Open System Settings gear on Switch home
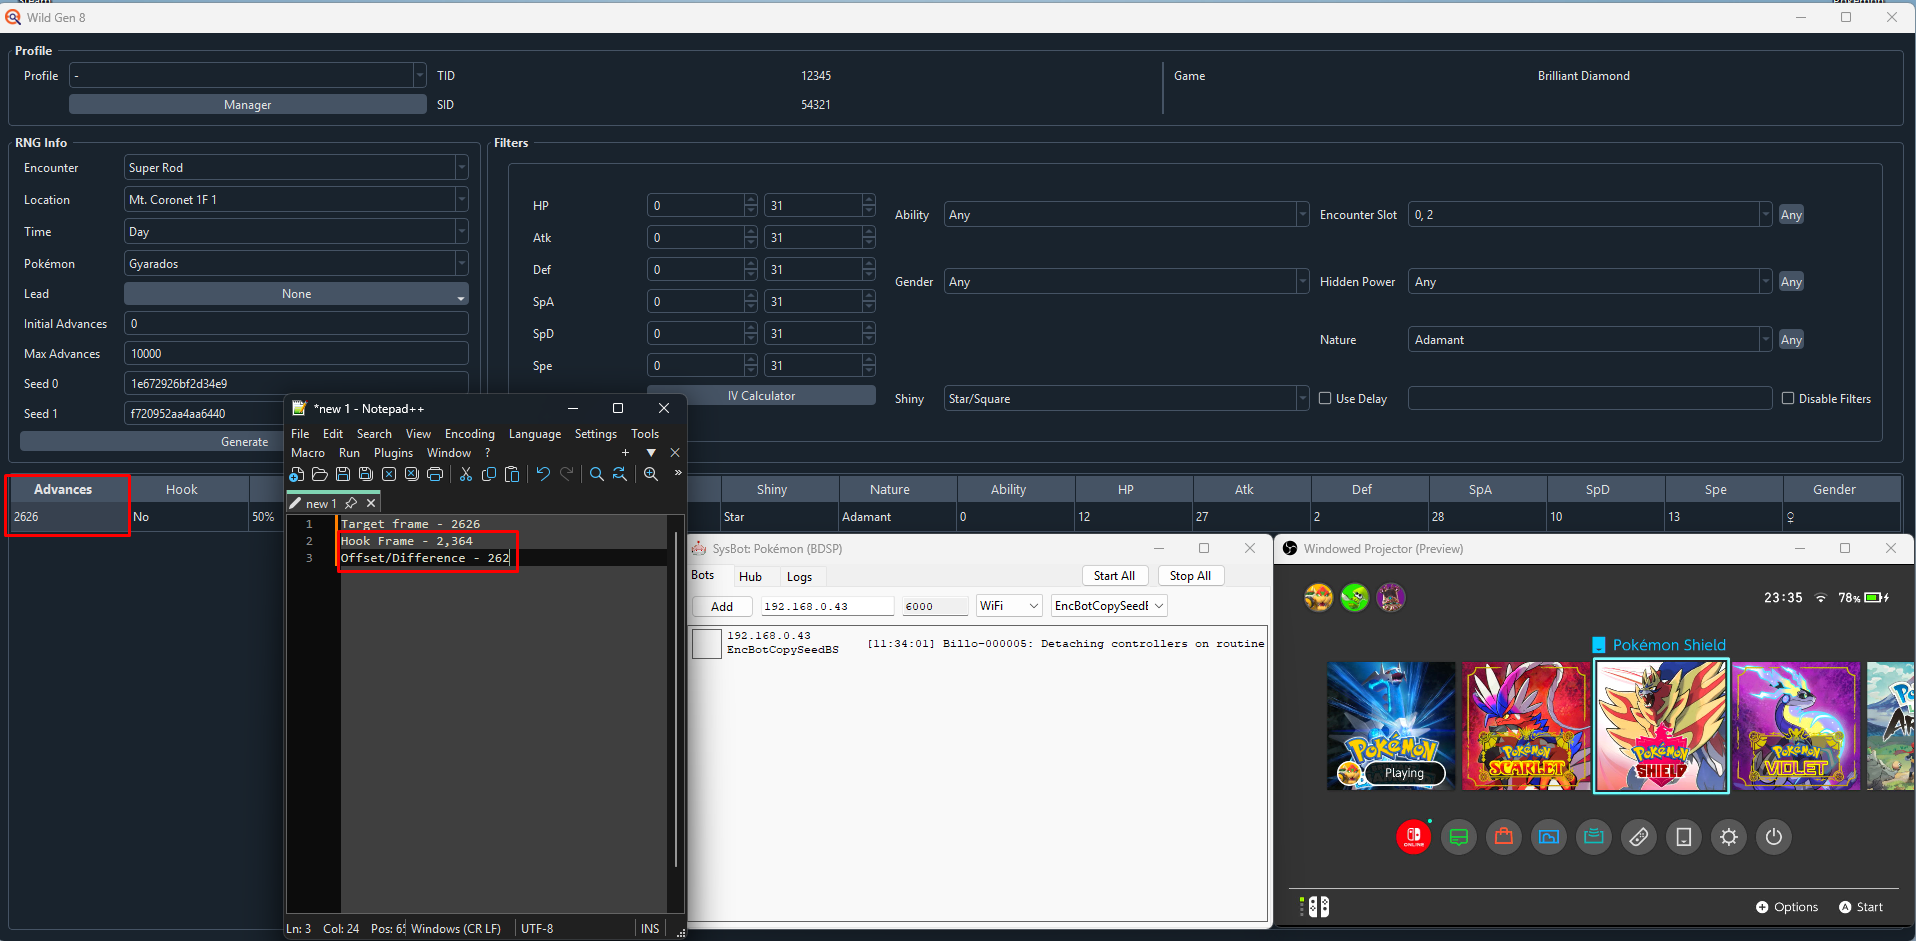Image resolution: width=1916 pixels, height=941 pixels. click(1729, 836)
